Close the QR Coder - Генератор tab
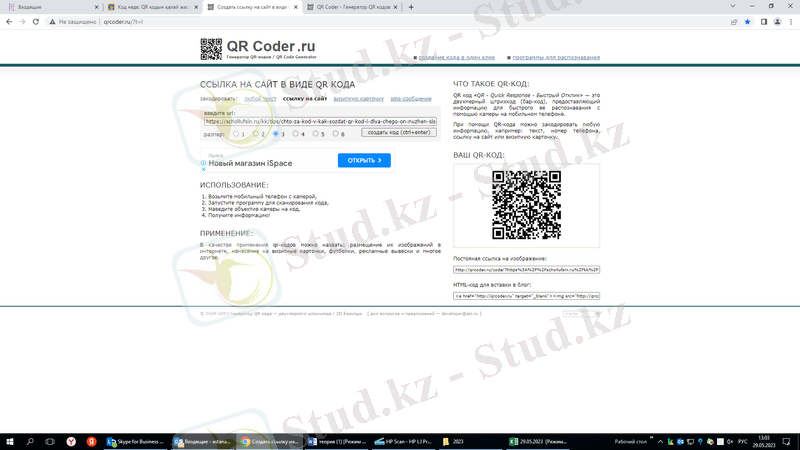This screenshot has width=800, height=450. [395, 7]
